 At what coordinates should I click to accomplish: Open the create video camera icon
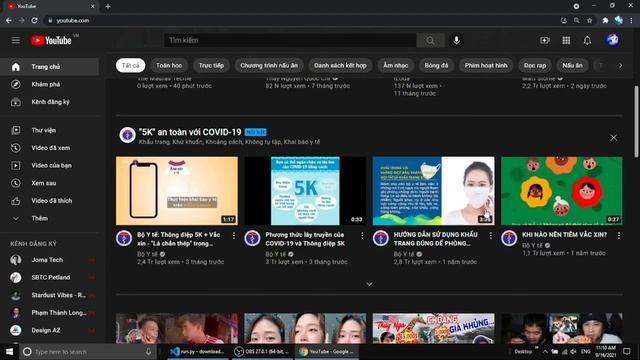pyautogui.click(x=544, y=40)
